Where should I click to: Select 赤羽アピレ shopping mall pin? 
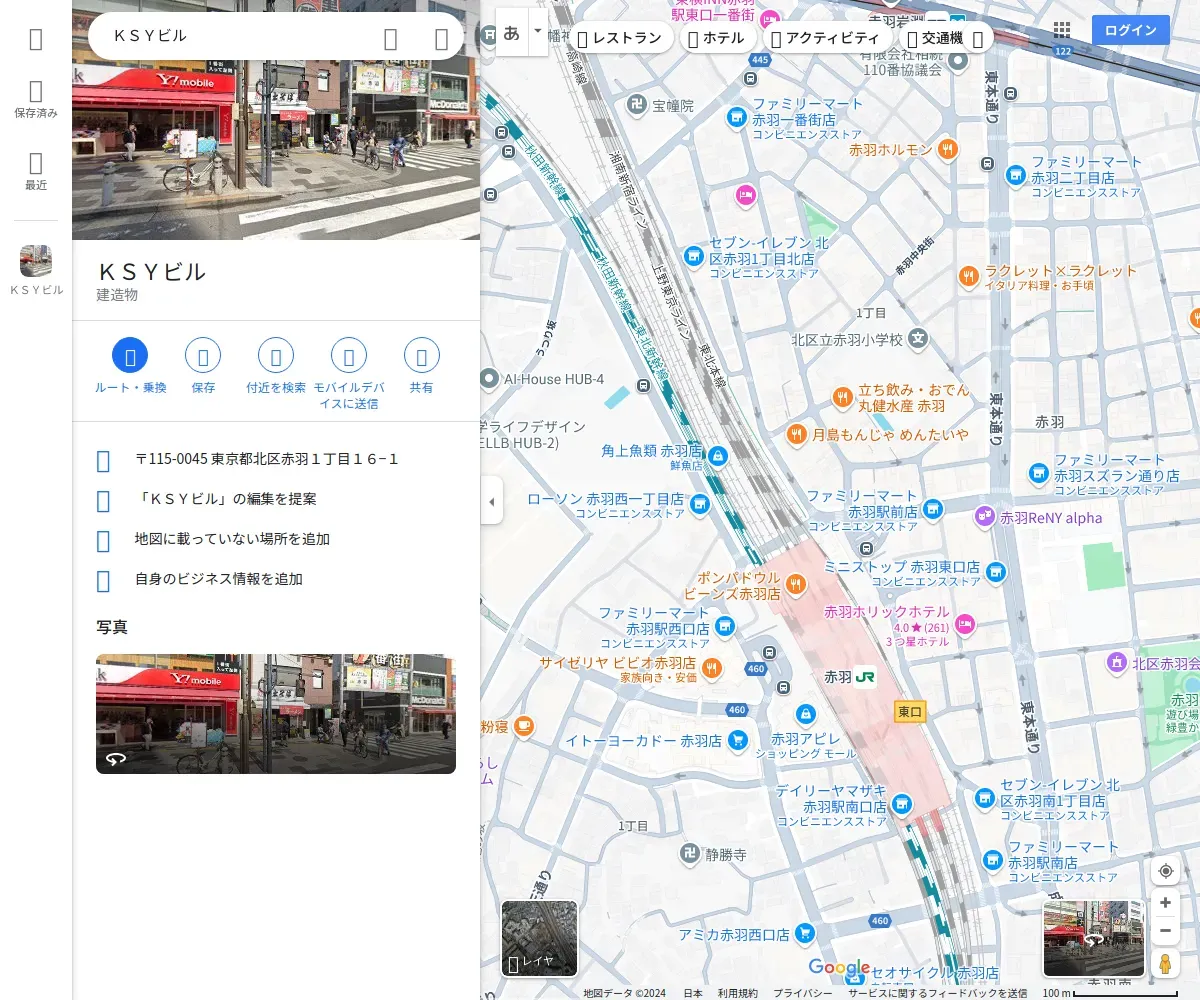(x=806, y=714)
